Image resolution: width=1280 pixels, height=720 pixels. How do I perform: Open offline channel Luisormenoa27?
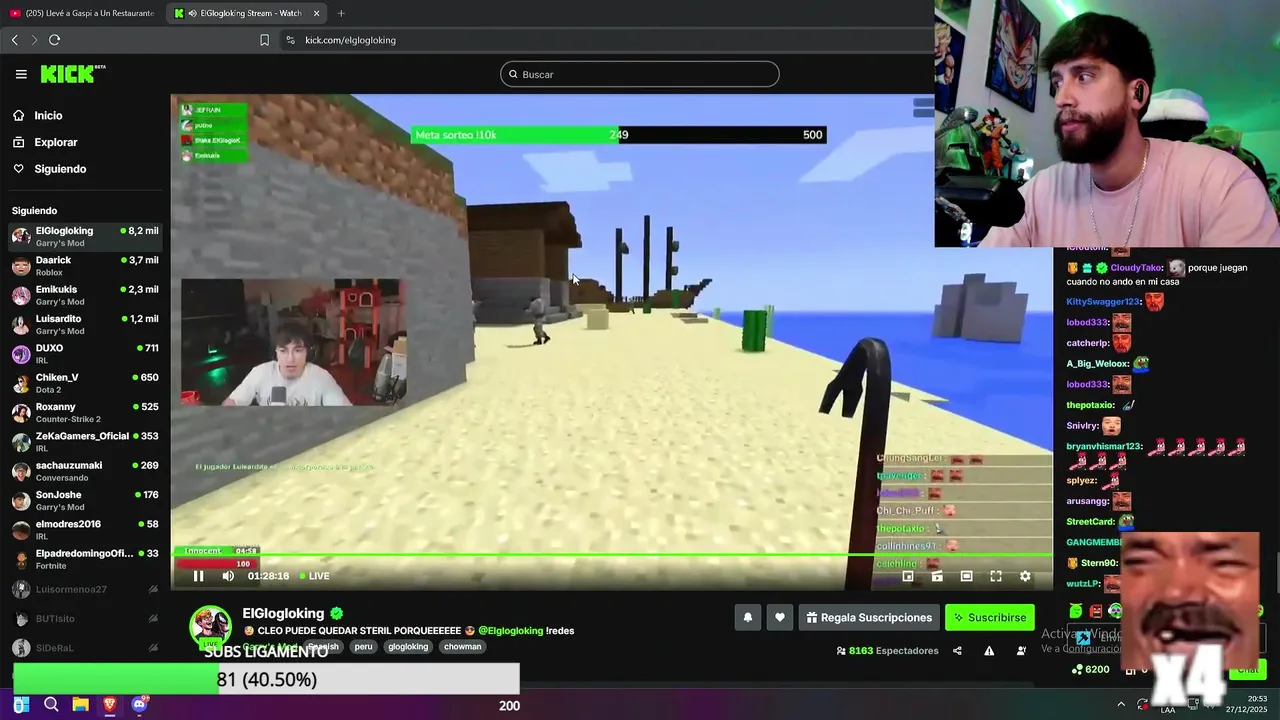click(x=85, y=589)
